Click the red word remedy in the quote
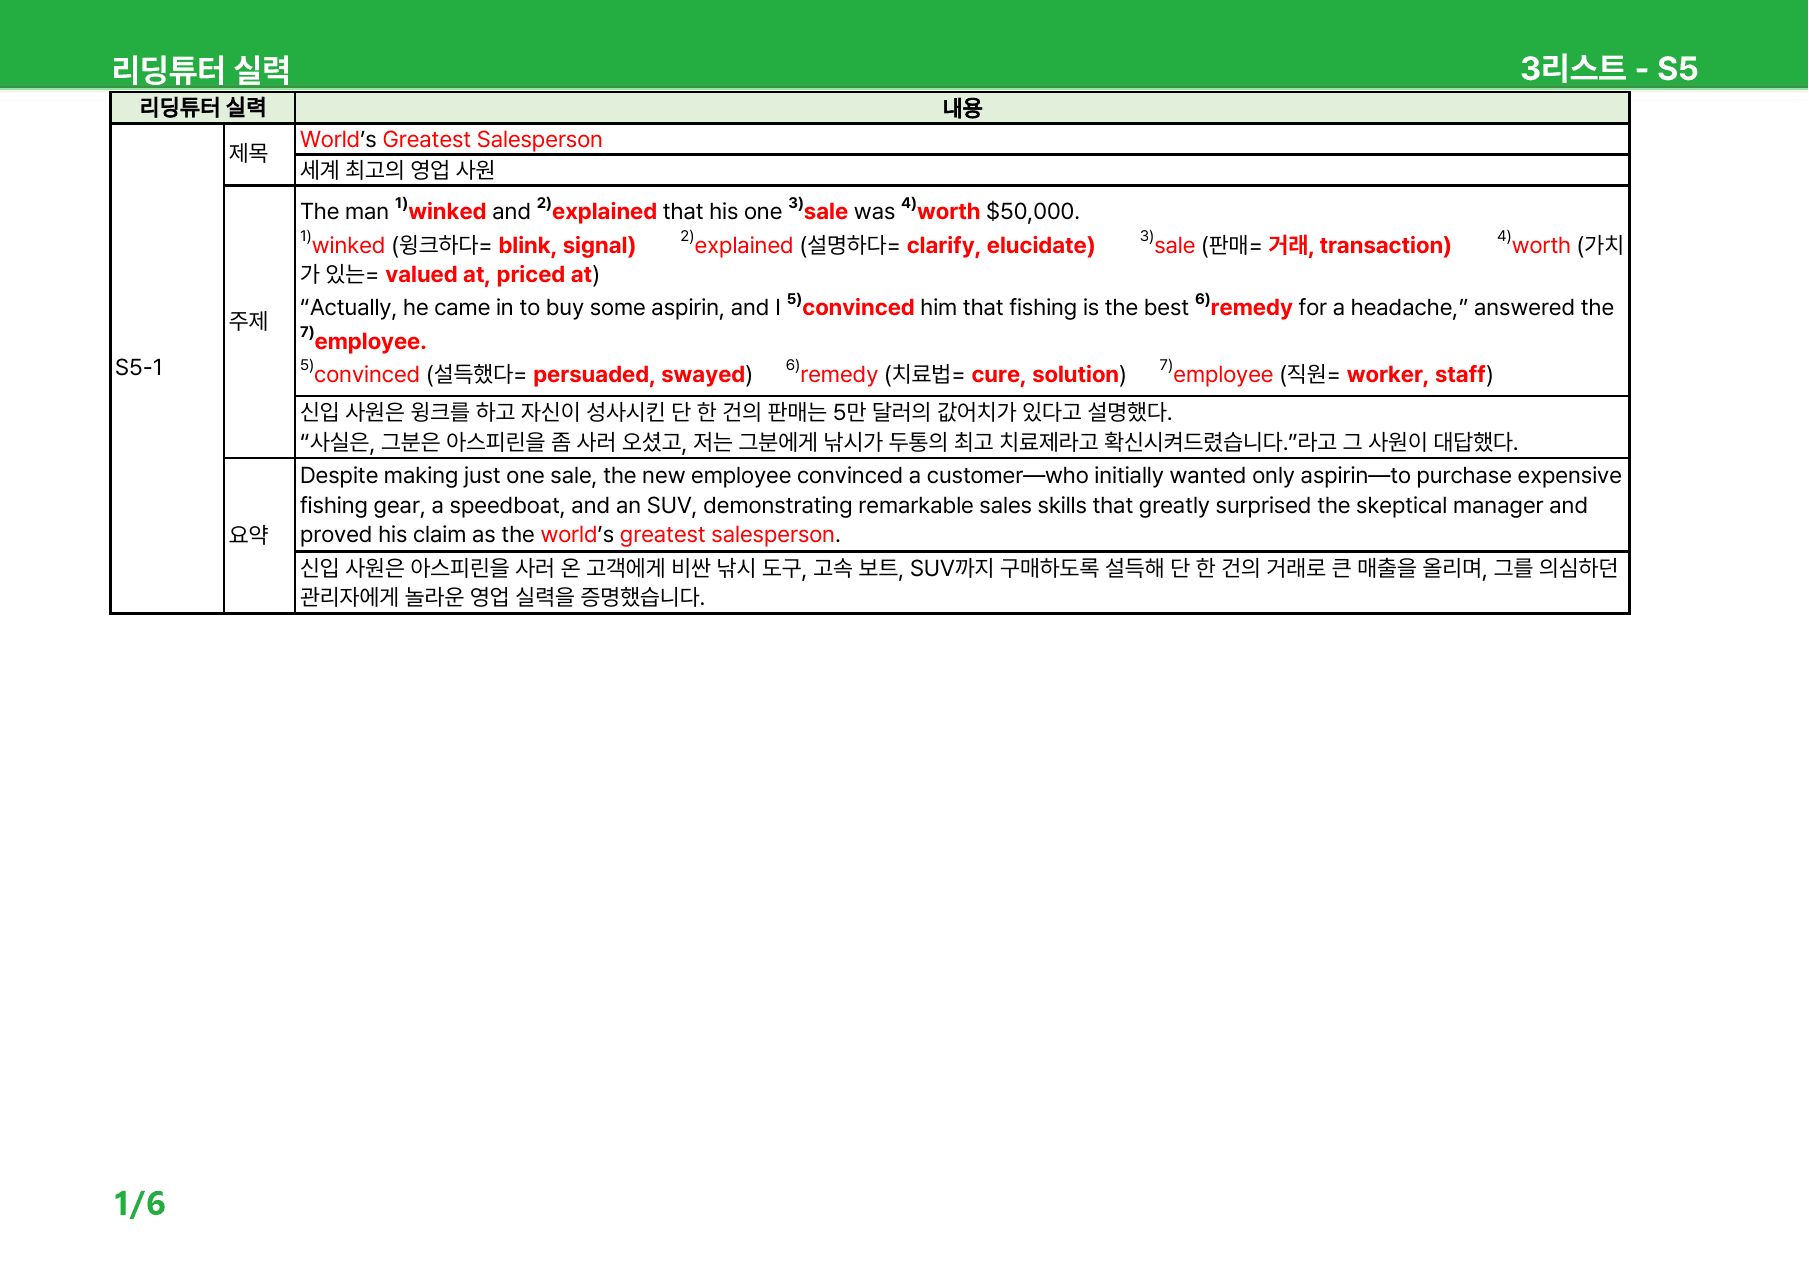The width and height of the screenshot is (1809, 1278). pyautogui.click(x=1251, y=307)
